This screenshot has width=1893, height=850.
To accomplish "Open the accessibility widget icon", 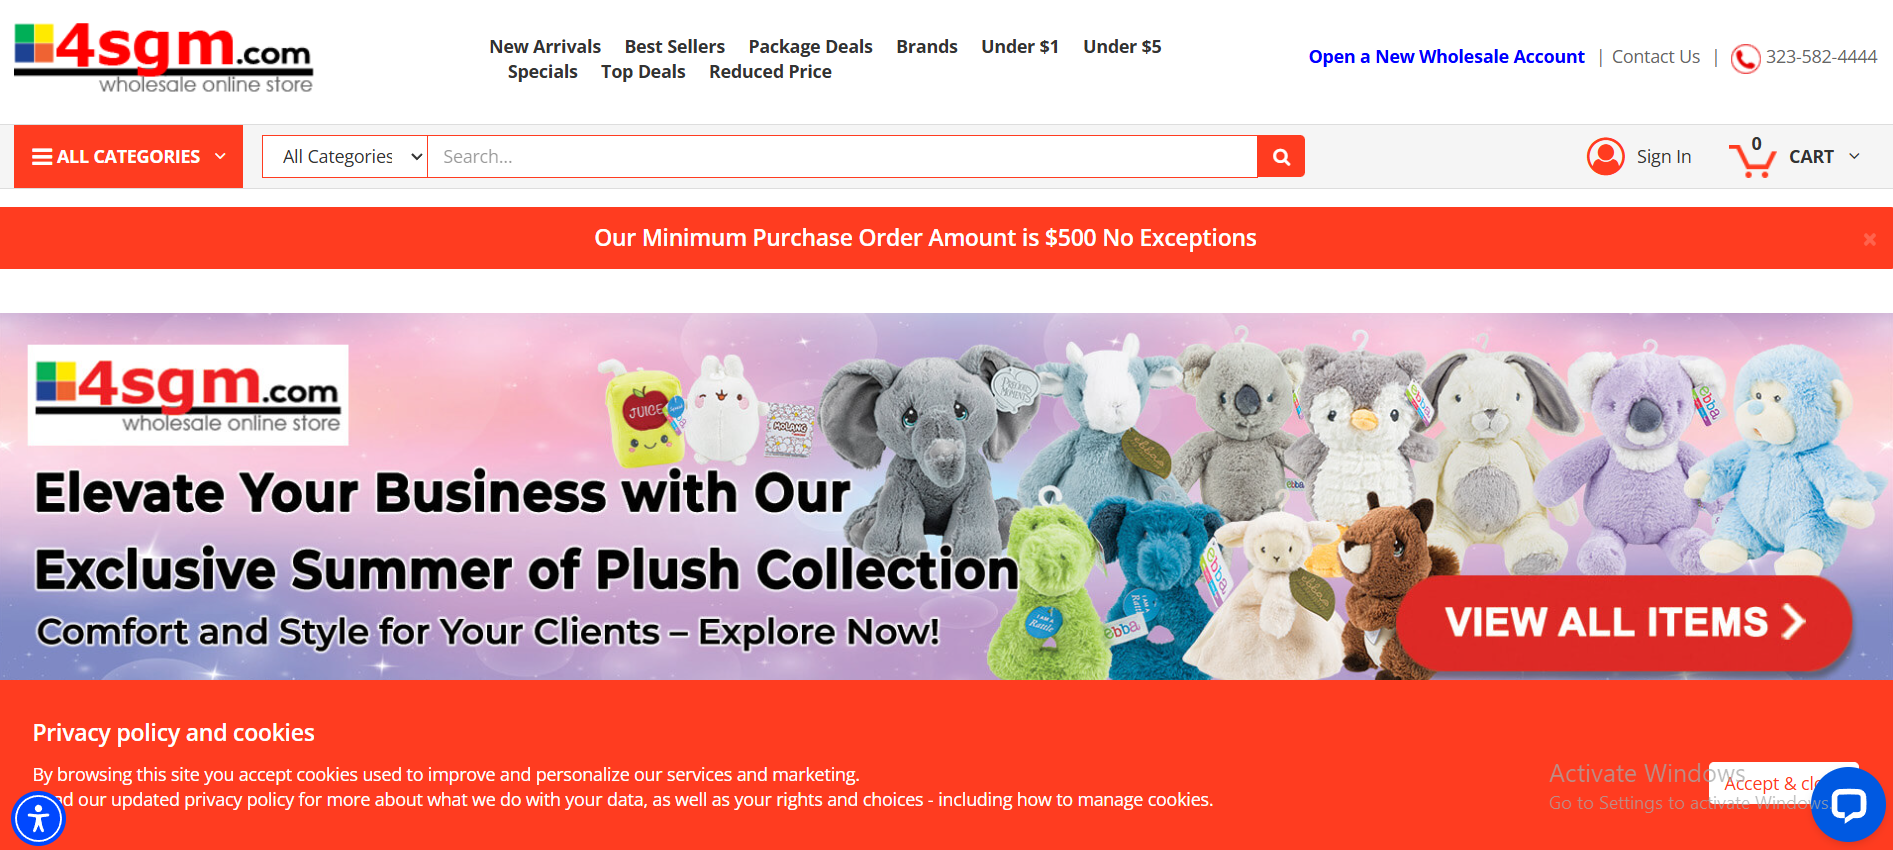I will (38, 818).
